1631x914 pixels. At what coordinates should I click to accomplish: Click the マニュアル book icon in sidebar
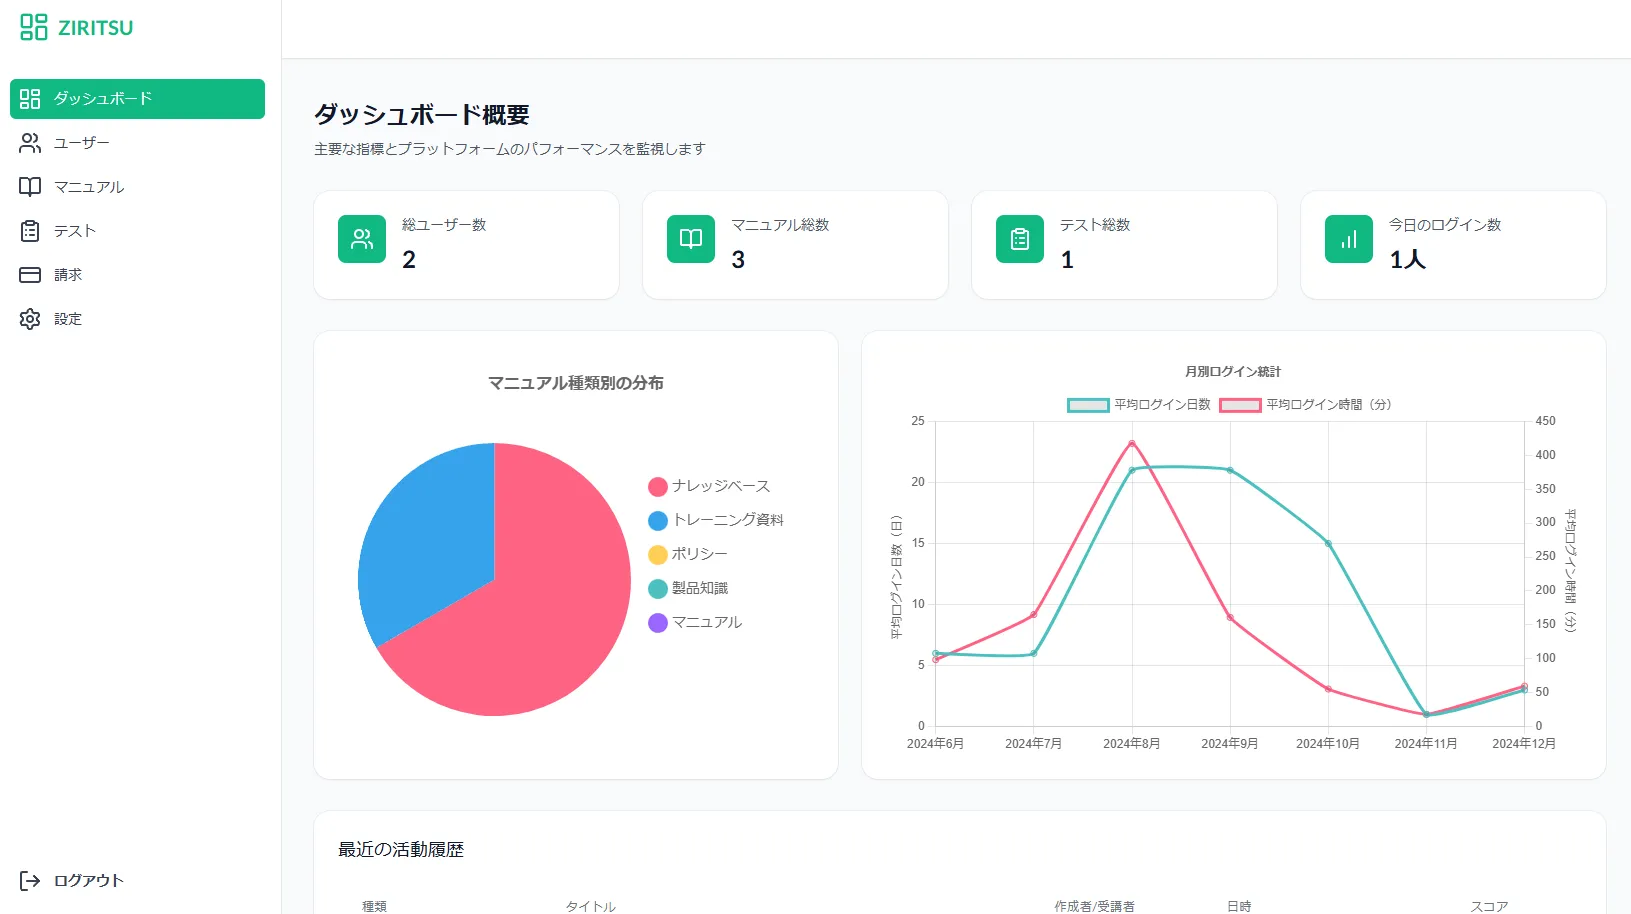point(30,187)
